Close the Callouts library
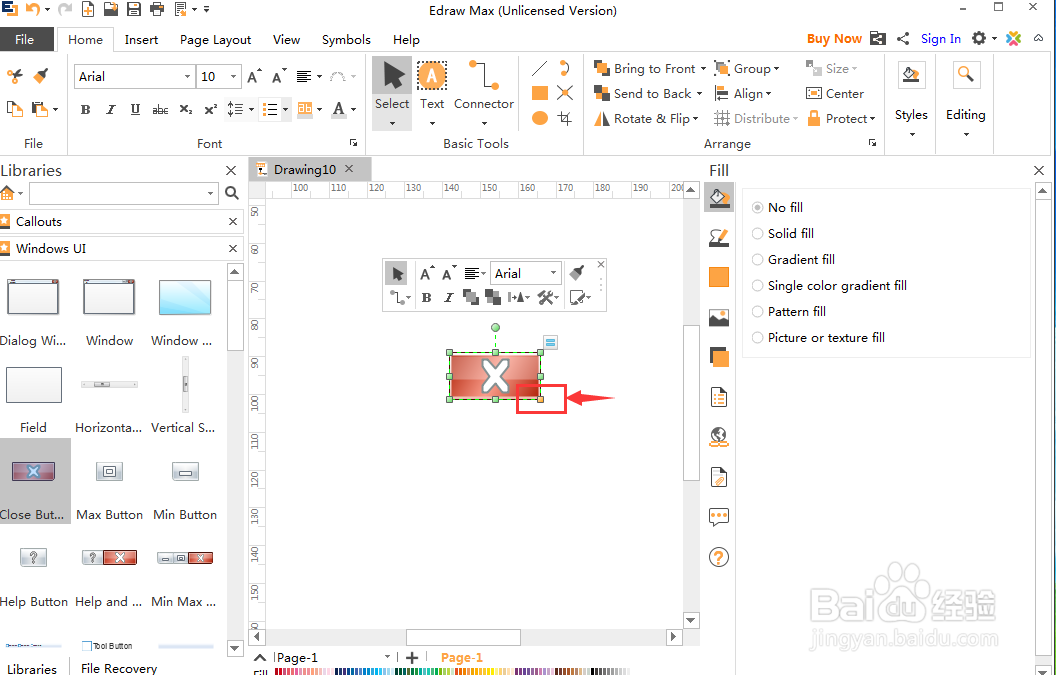Viewport: 1056px width, 675px height. [x=233, y=222]
